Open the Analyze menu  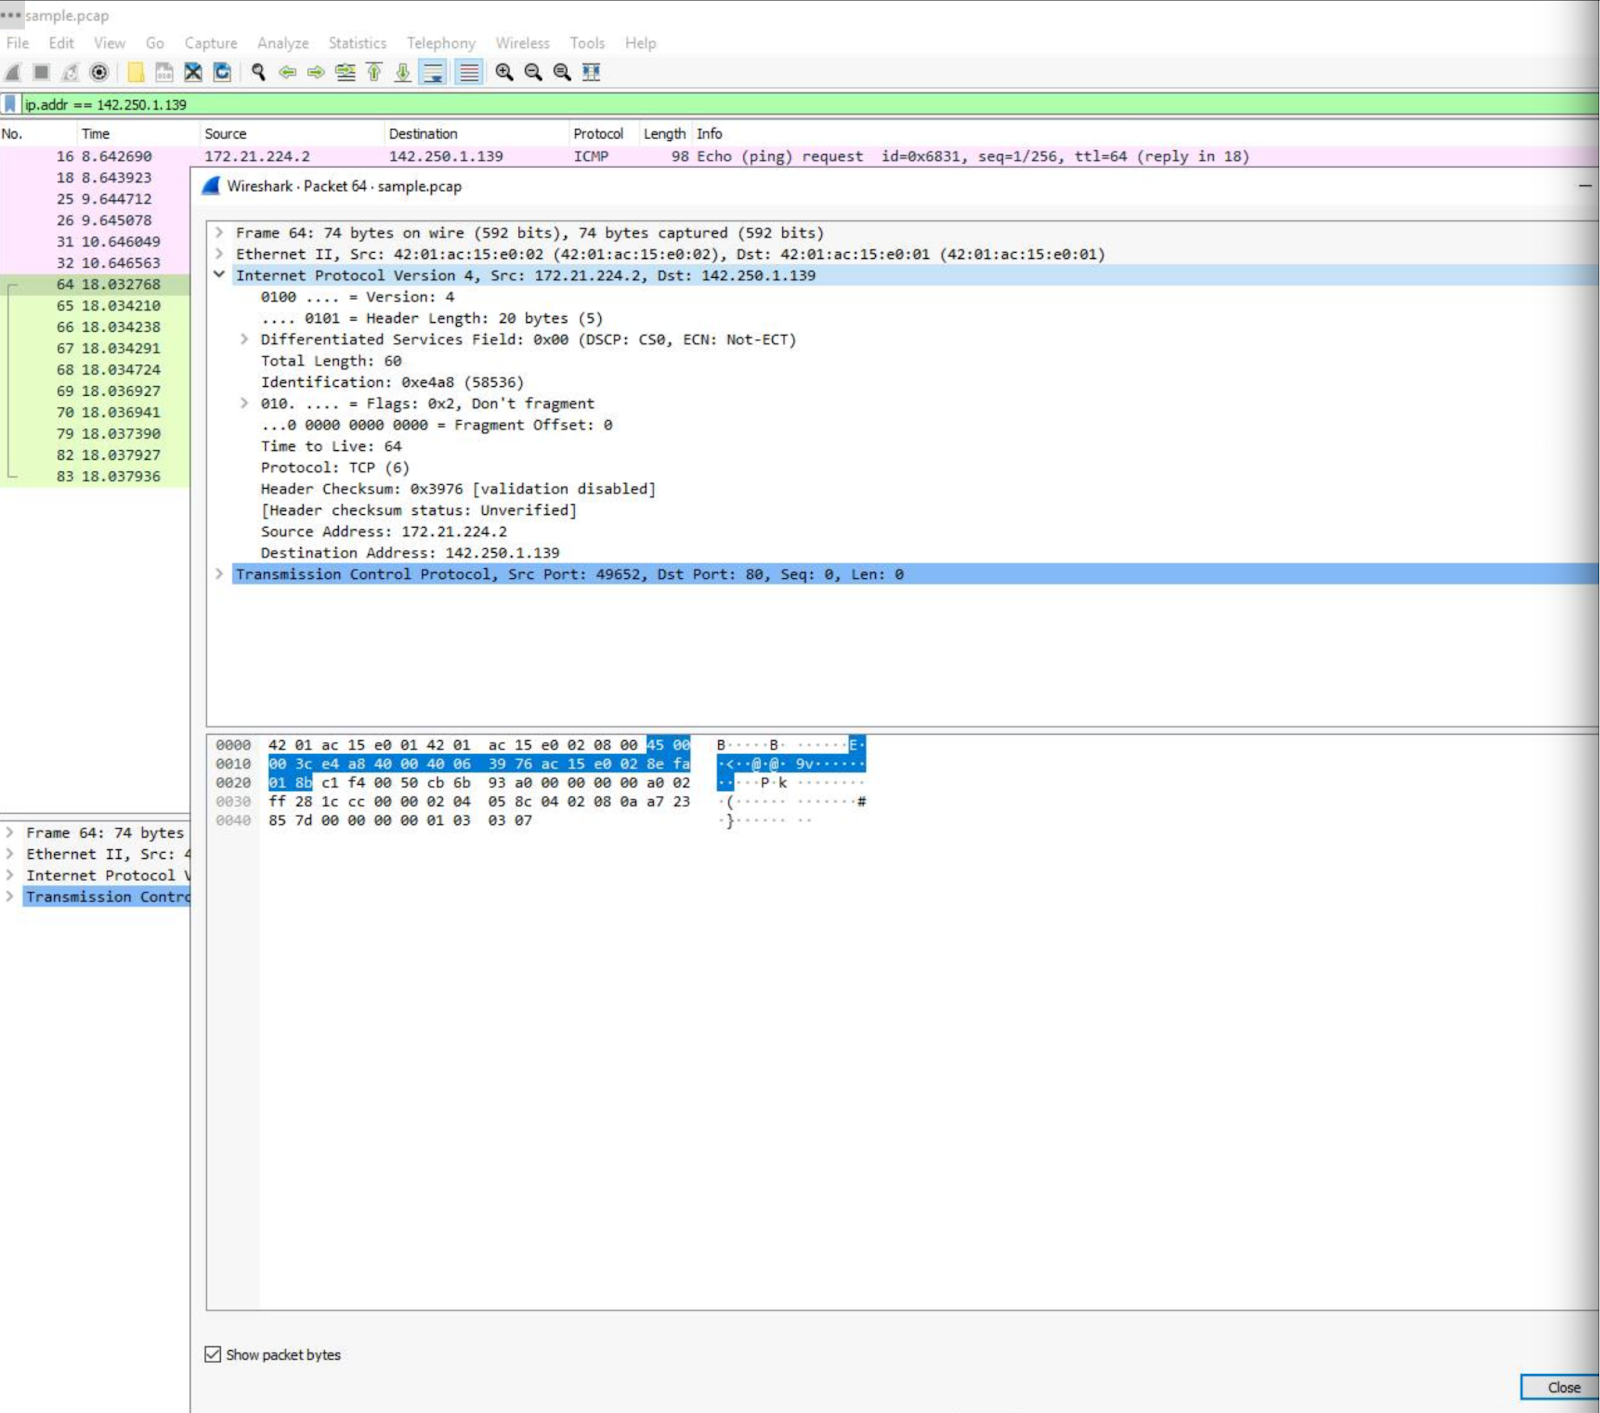tap(283, 43)
